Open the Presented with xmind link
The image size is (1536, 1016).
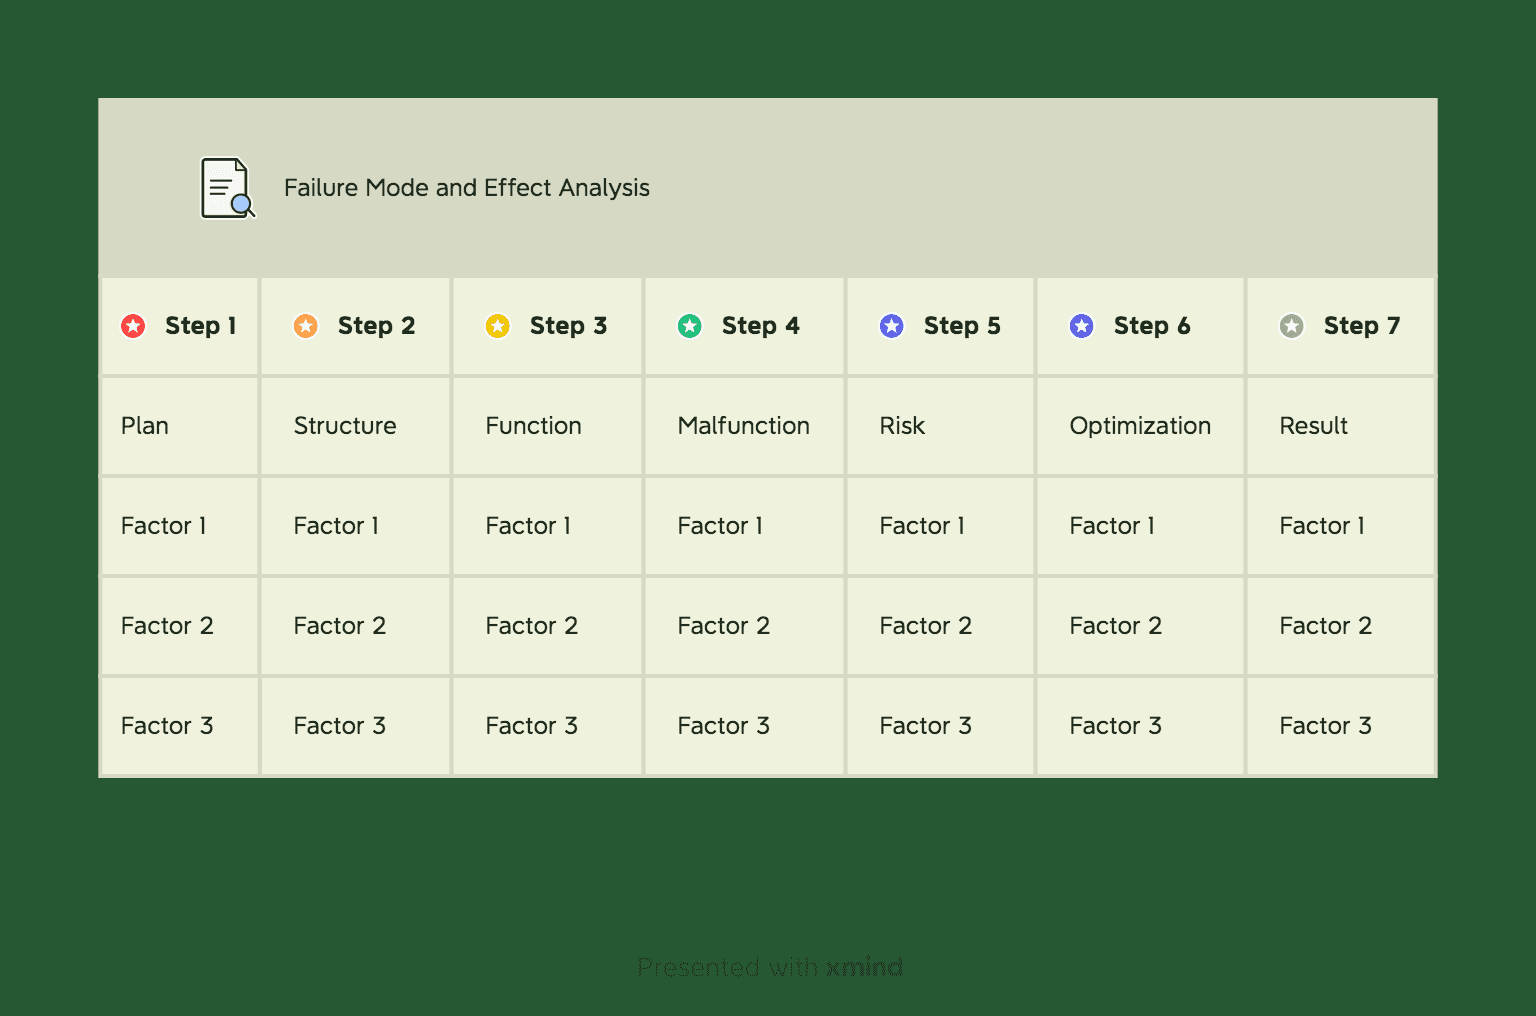[770, 967]
